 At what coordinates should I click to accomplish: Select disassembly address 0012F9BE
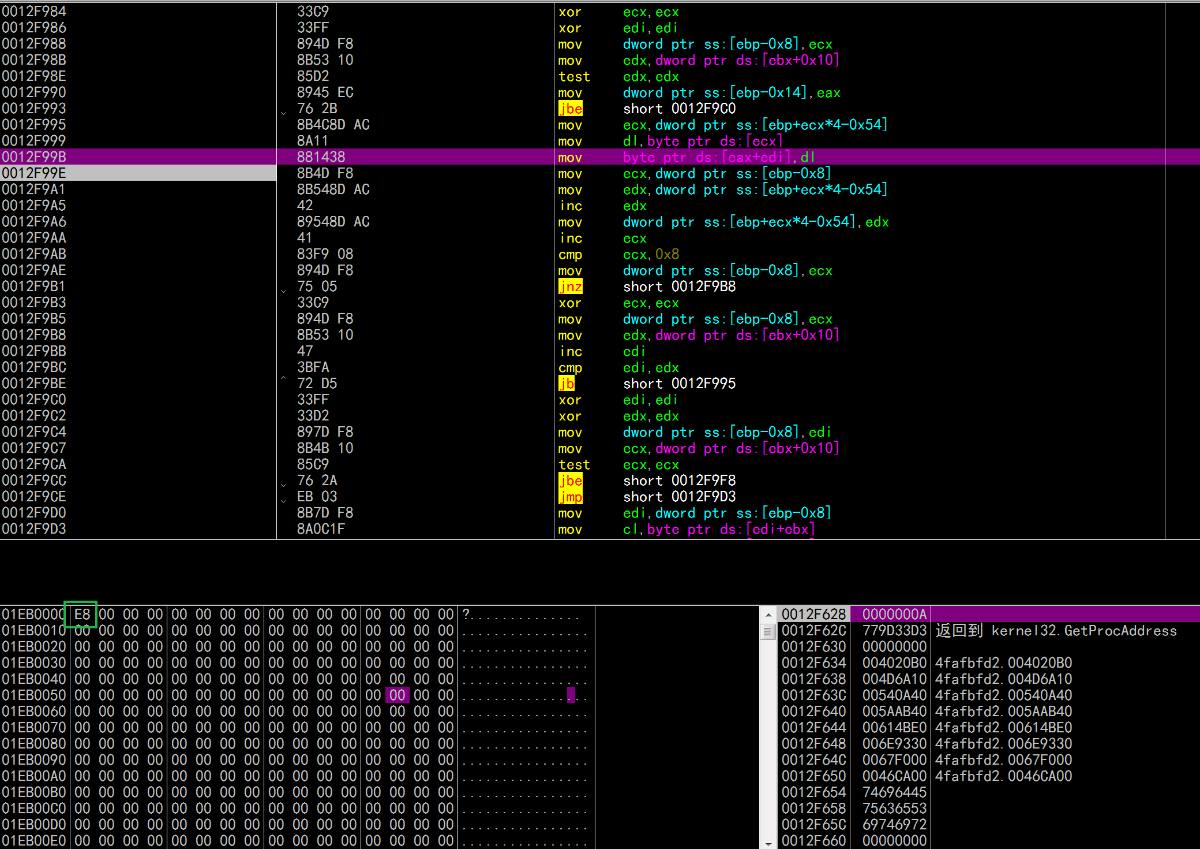coord(34,384)
